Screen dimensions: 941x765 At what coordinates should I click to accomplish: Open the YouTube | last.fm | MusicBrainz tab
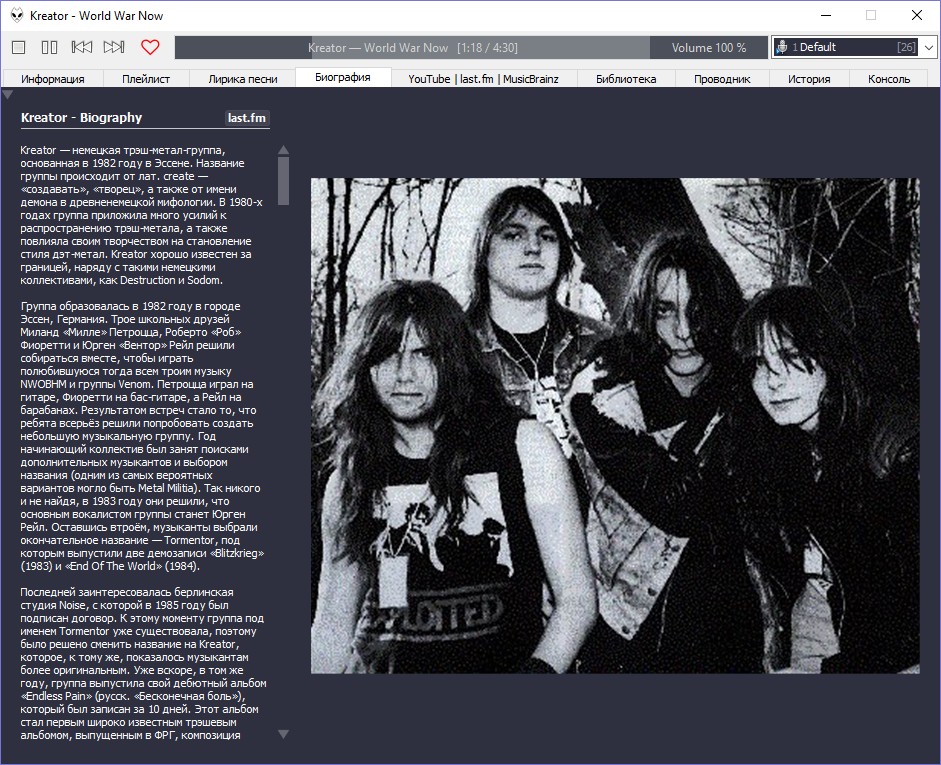coord(483,79)
